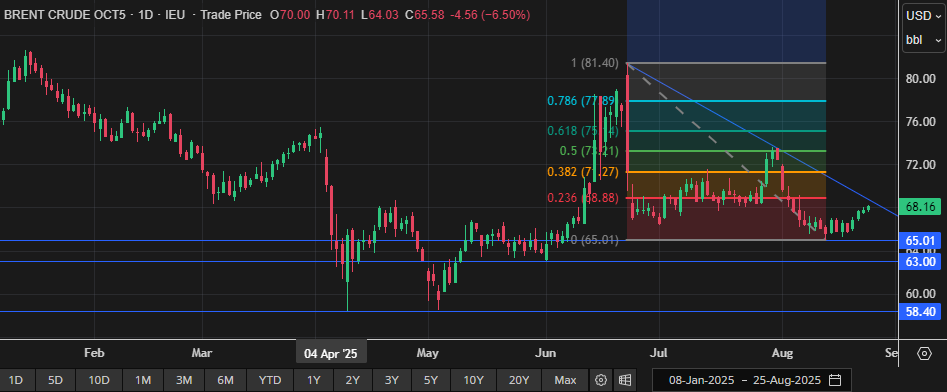Select the 1M time range
This screenshot has height=392, width=947.
143,380
